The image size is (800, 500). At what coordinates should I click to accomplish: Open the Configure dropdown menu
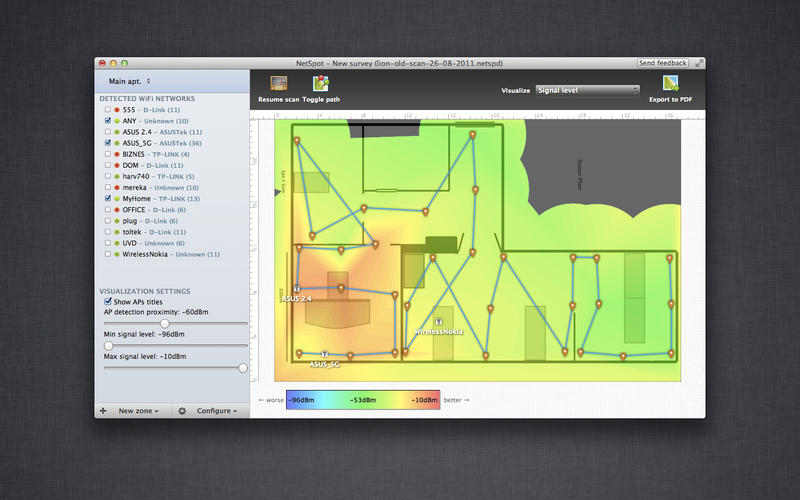point(216,411)
